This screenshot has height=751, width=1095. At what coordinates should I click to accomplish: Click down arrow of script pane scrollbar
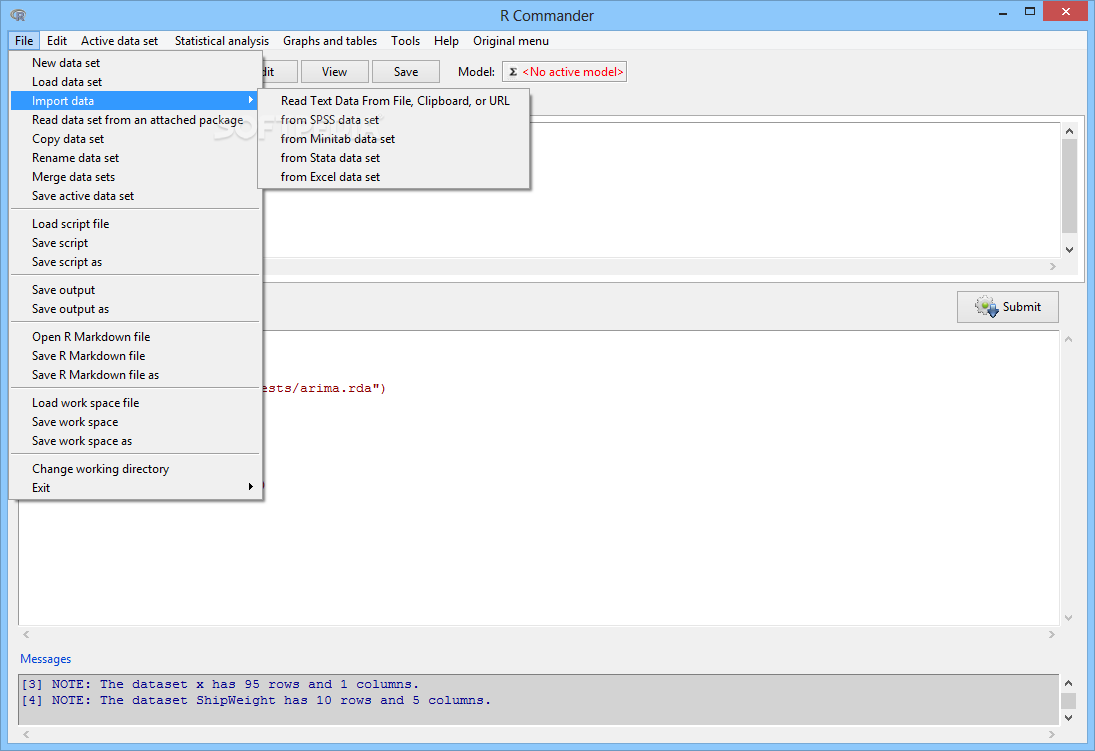point(1069,249)
